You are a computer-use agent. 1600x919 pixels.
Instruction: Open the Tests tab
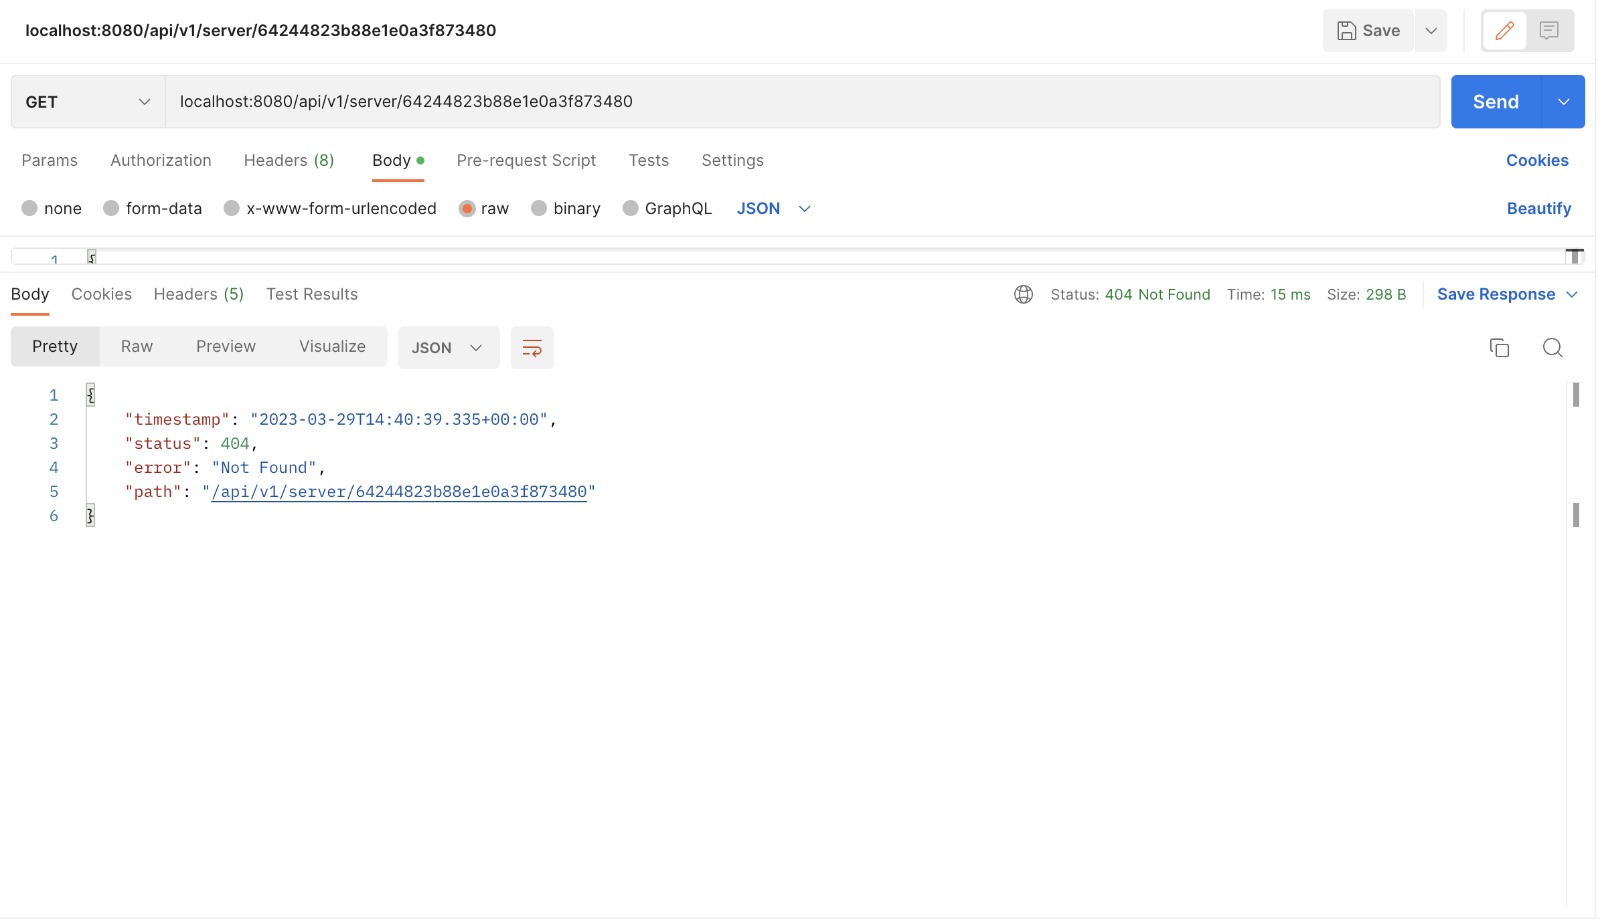click(x=649, y=160)
